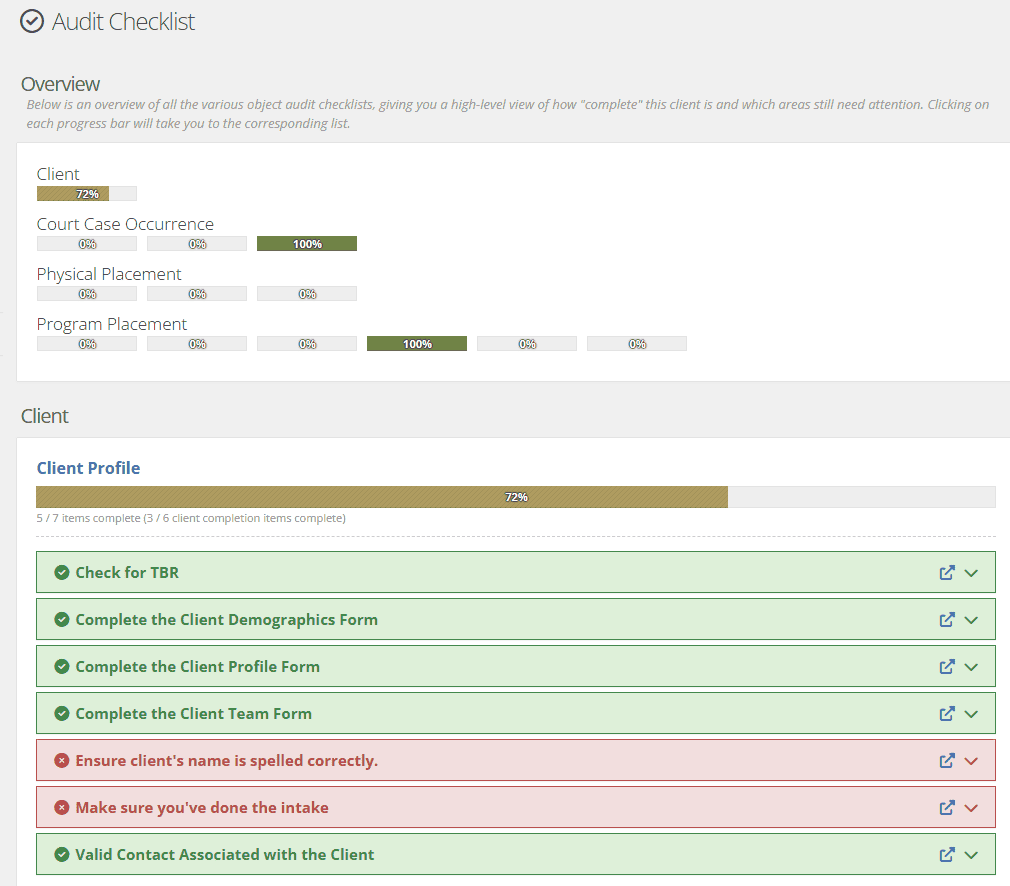Click the Audit Checklist checkmark circle icon
The height and width of the screenshot is (886, 1010).
coord(32,21)
